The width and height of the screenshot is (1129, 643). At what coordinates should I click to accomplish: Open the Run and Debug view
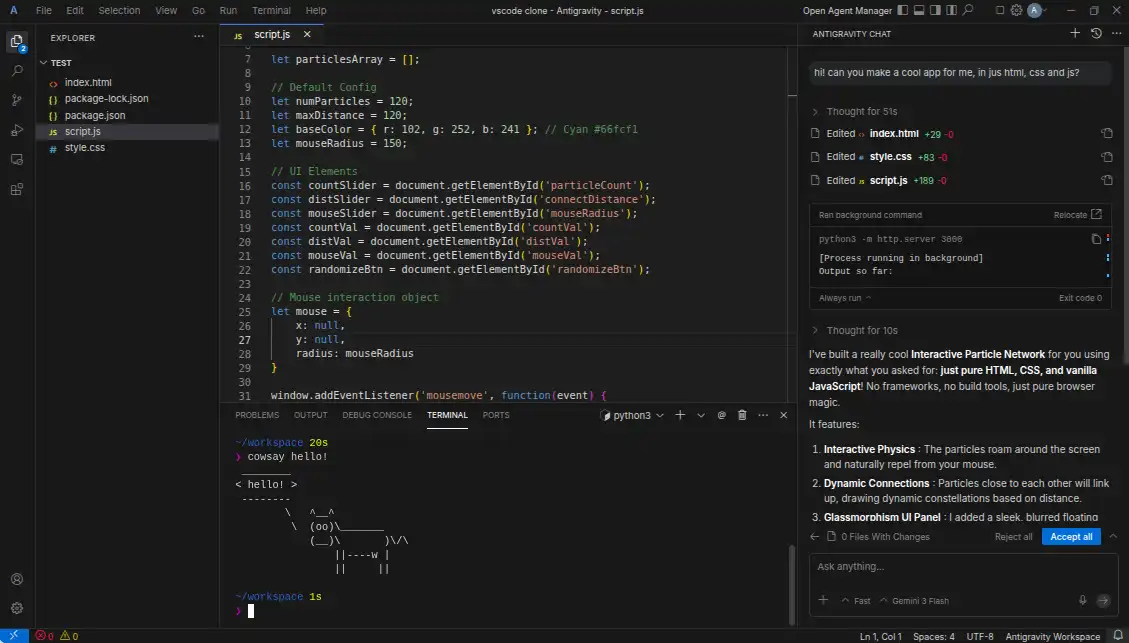(17, 130)
